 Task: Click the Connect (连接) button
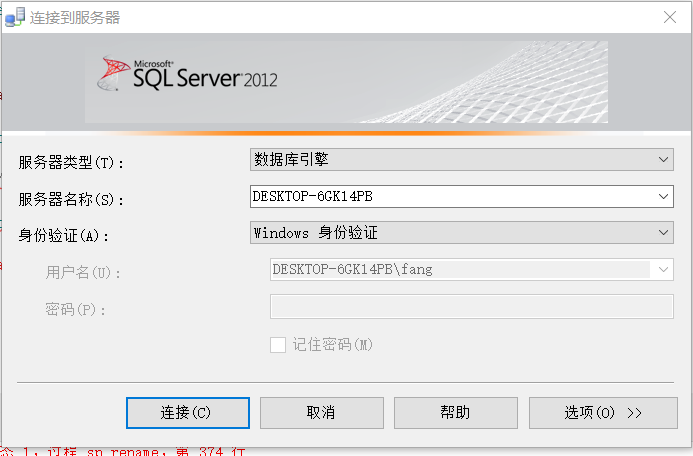tap(188, 413)
